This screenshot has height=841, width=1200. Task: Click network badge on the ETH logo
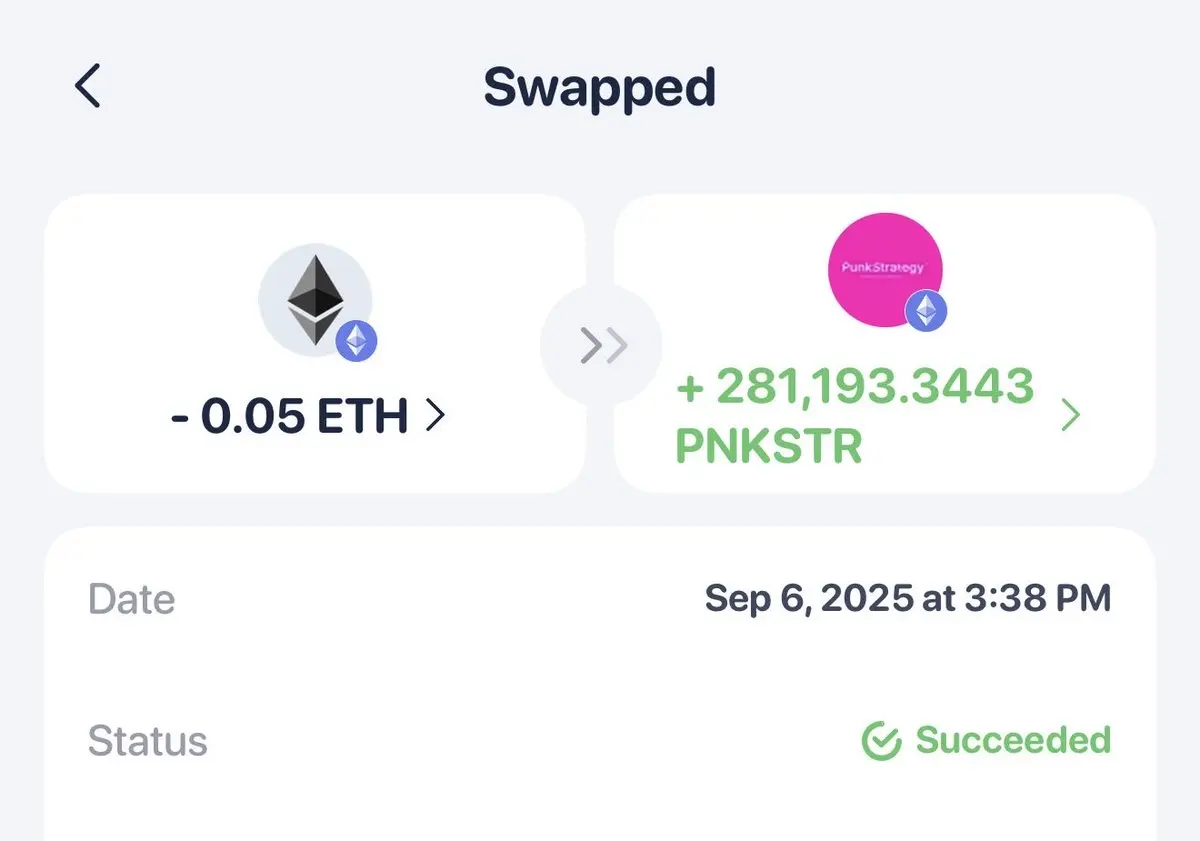click(x=356, y=341)
